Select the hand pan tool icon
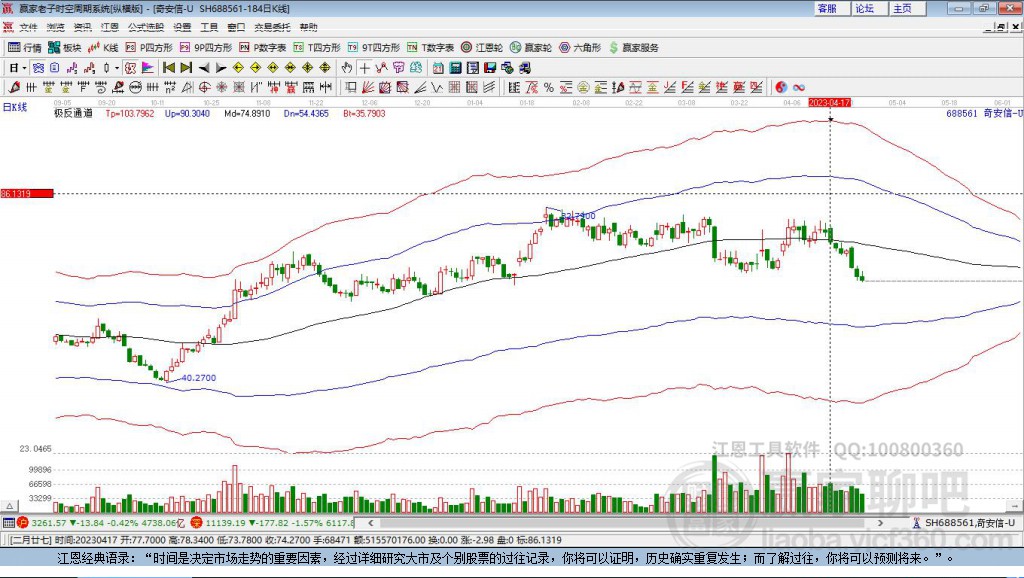The image size is (1024, 578). coord(347,68)
